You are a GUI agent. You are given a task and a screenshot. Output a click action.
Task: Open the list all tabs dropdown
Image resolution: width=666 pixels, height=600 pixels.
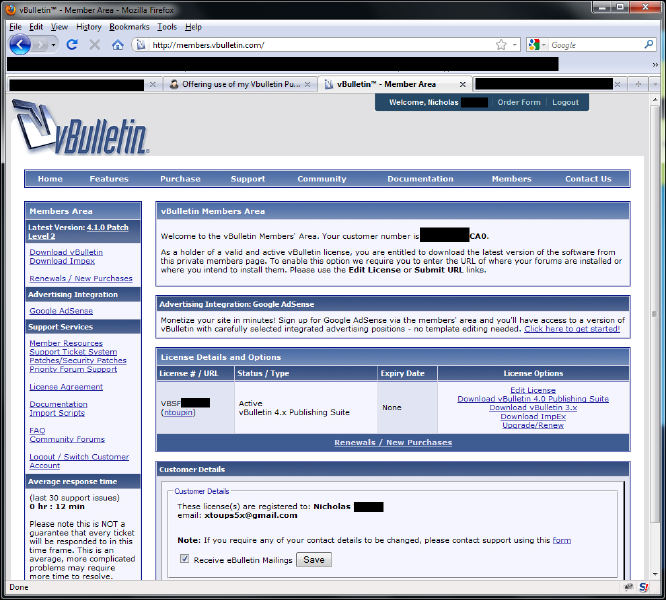(x=655, y=84)
